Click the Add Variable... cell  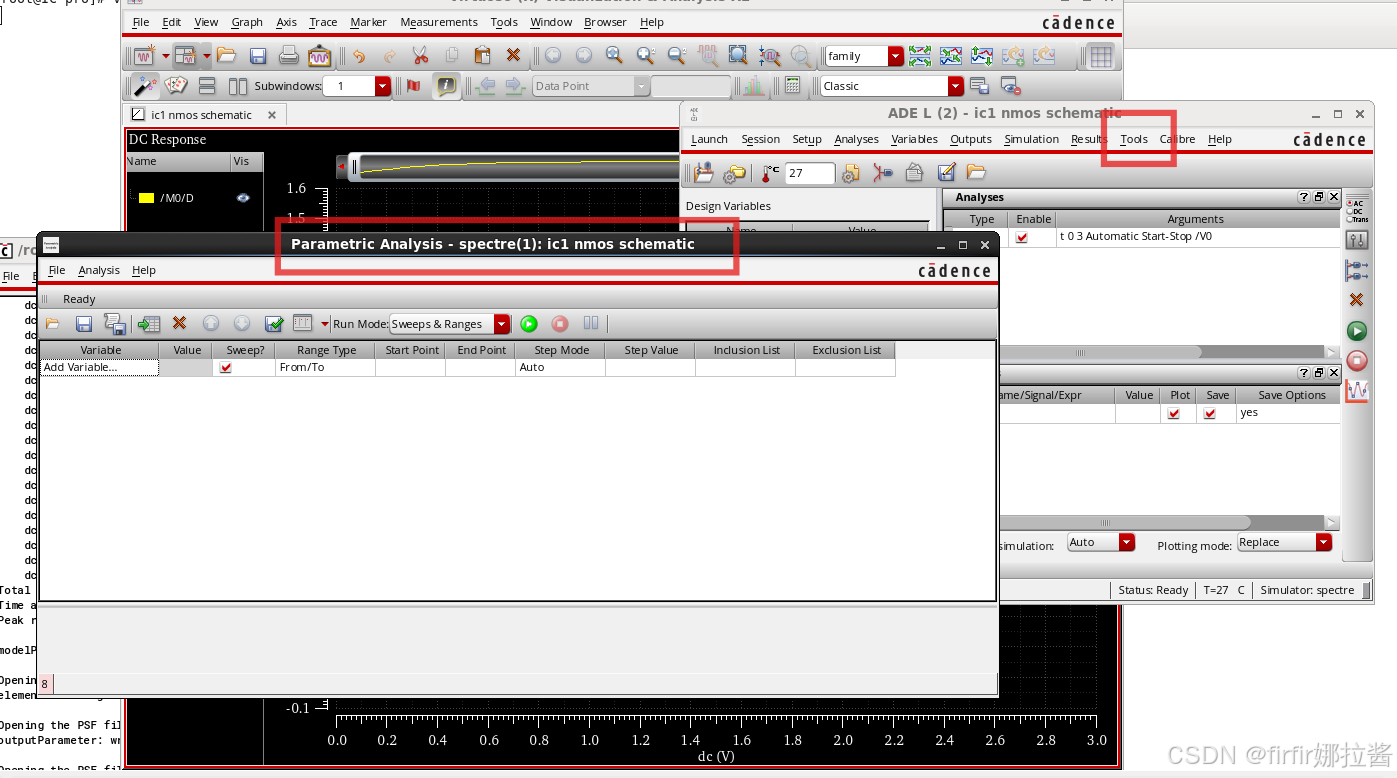[x=99, y=368]
